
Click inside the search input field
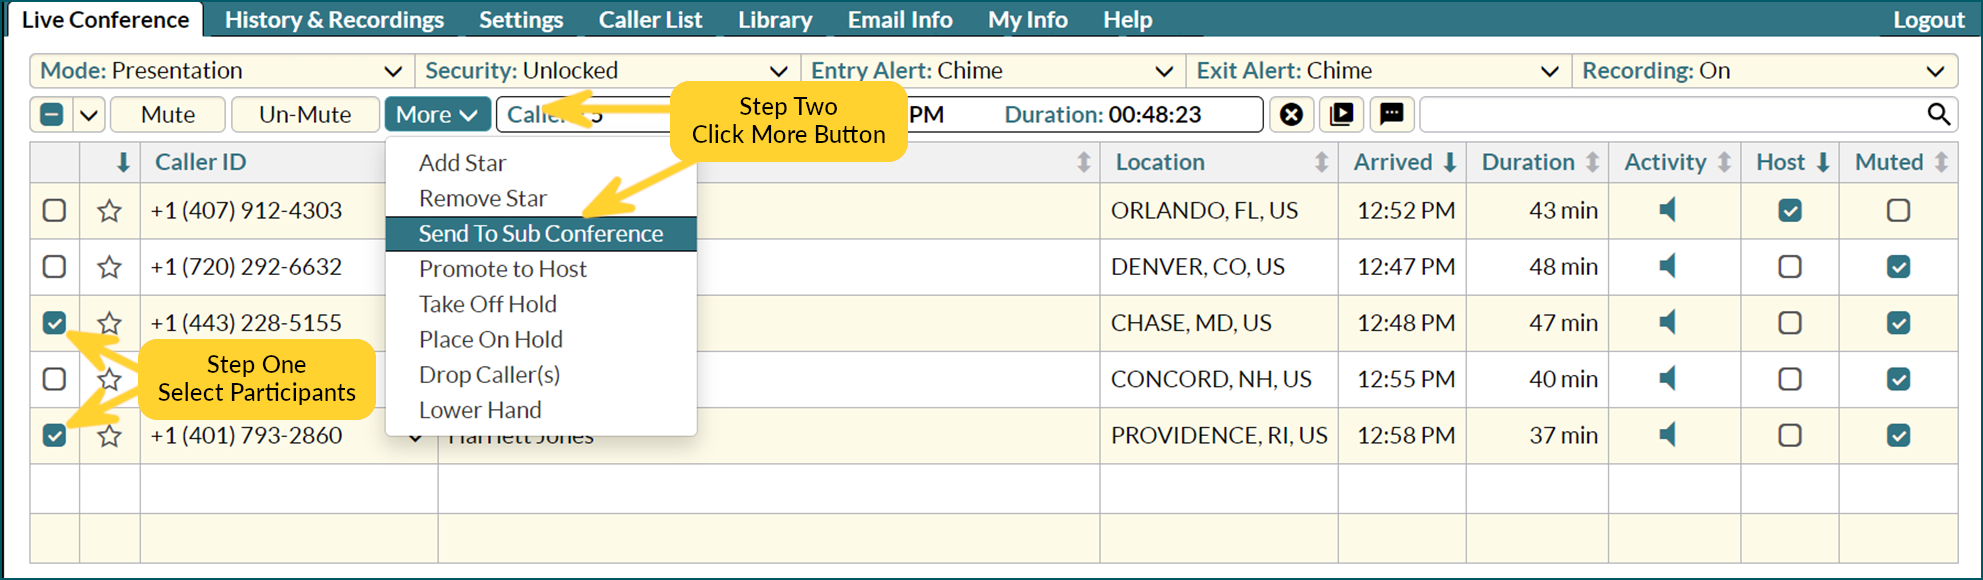[1672, 114]
